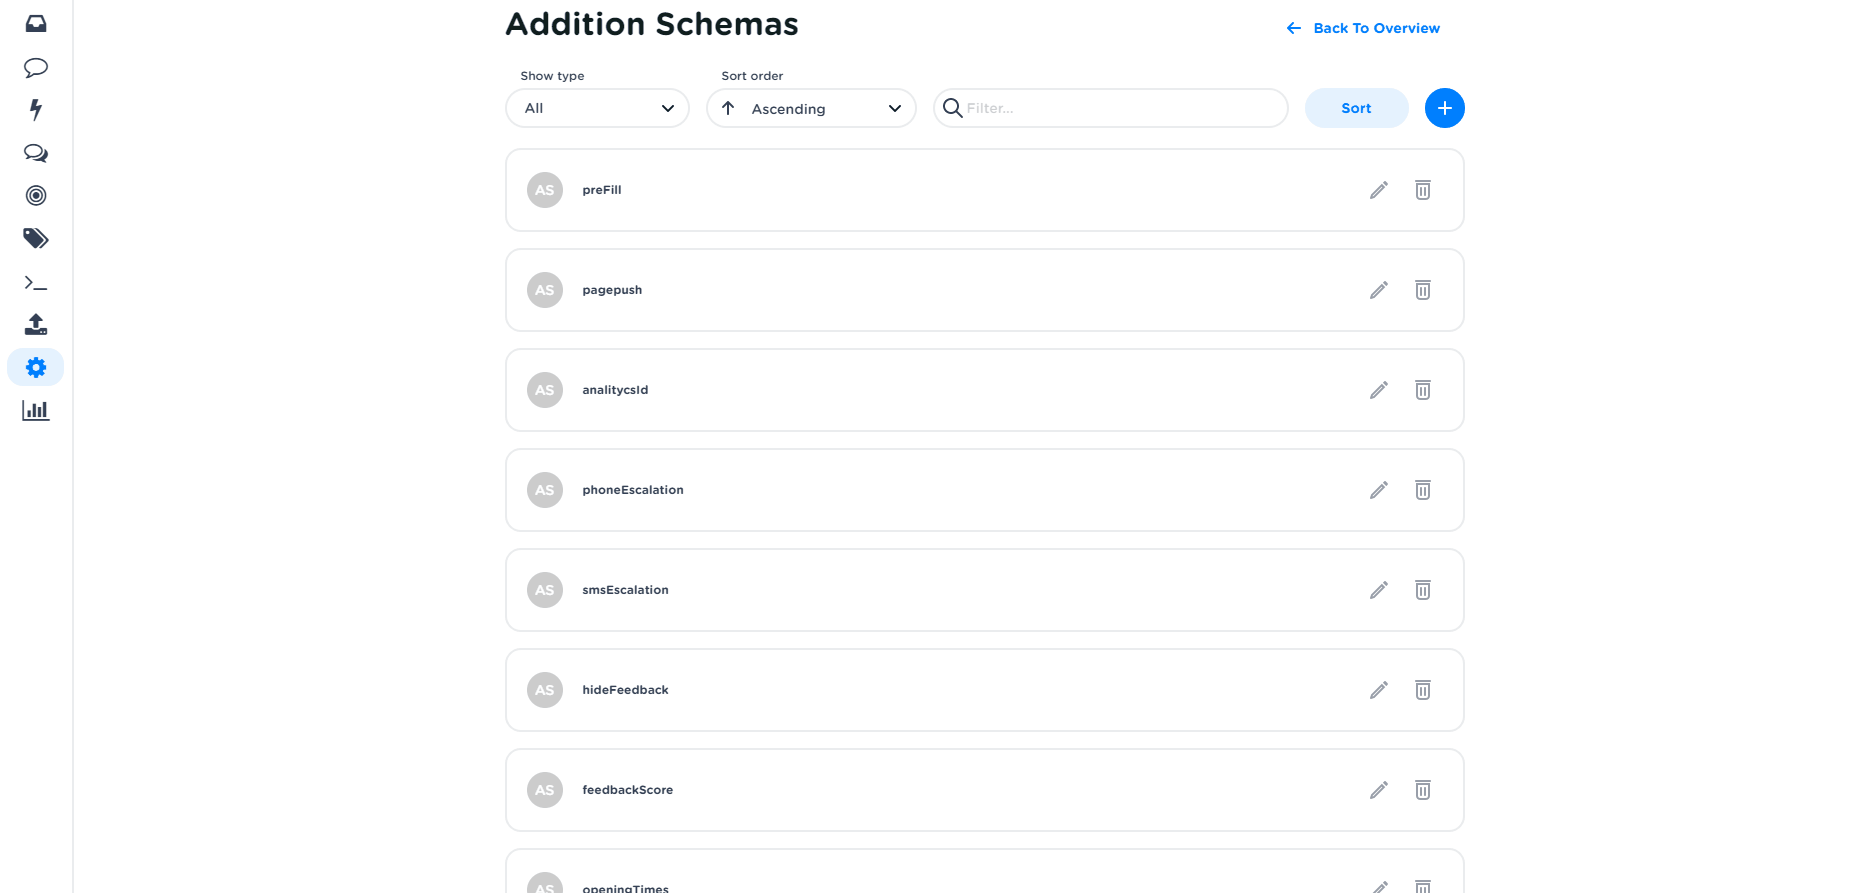Select the chat bubble icon in the sidebar
The image size is (1862, 893).
pos(35,67)
